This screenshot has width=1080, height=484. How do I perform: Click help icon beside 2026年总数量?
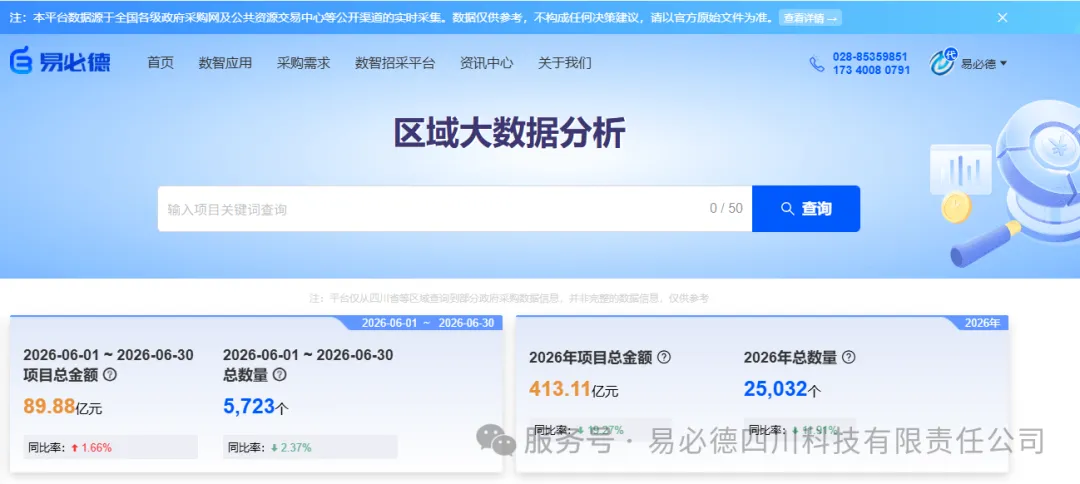pos(849,357)
